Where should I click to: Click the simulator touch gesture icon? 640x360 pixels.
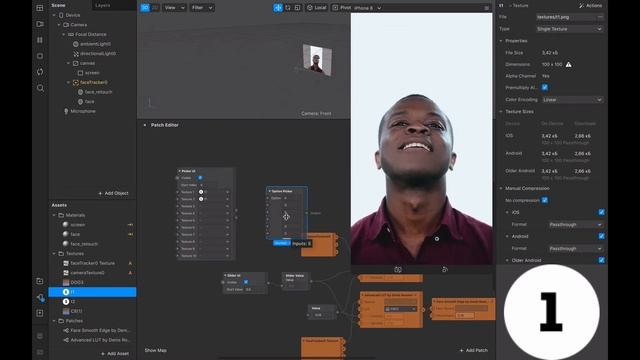(445, 269)
